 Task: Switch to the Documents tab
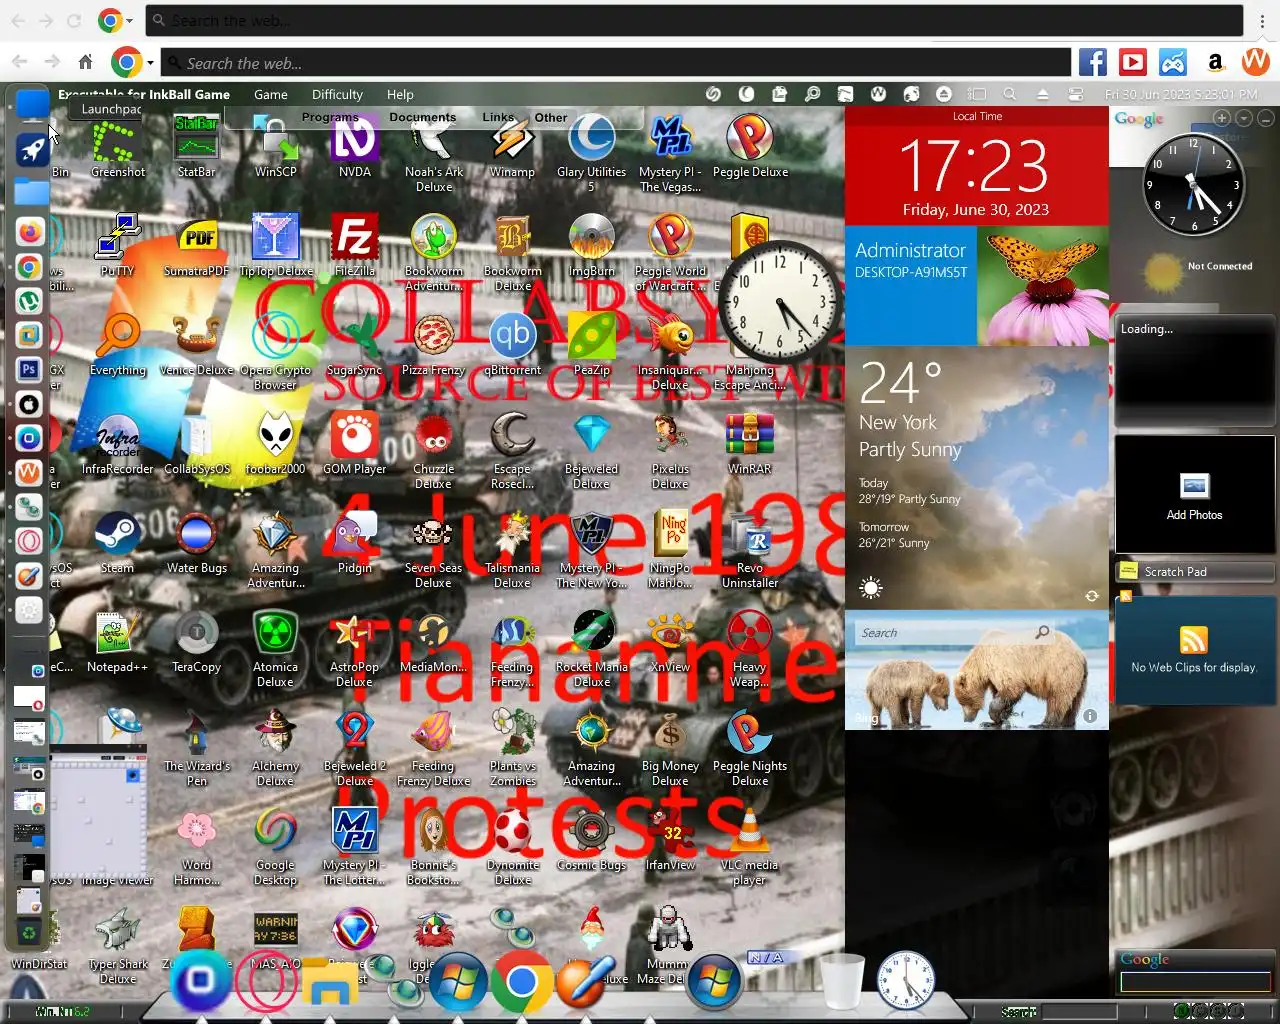coord(422,117)
